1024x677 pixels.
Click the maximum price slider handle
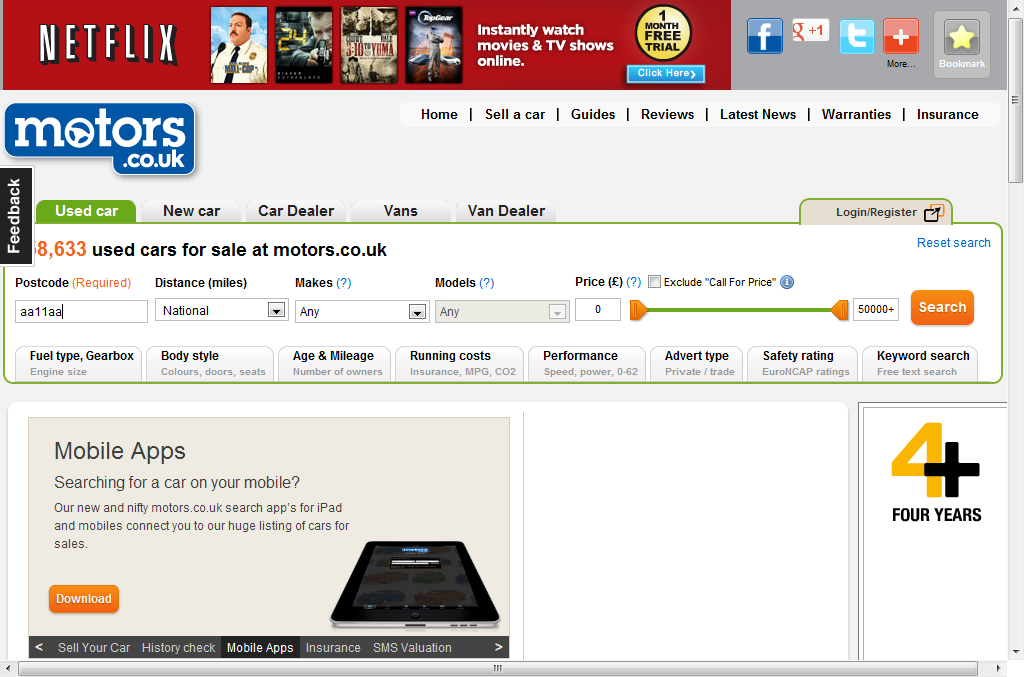click(x=840, y=310)
